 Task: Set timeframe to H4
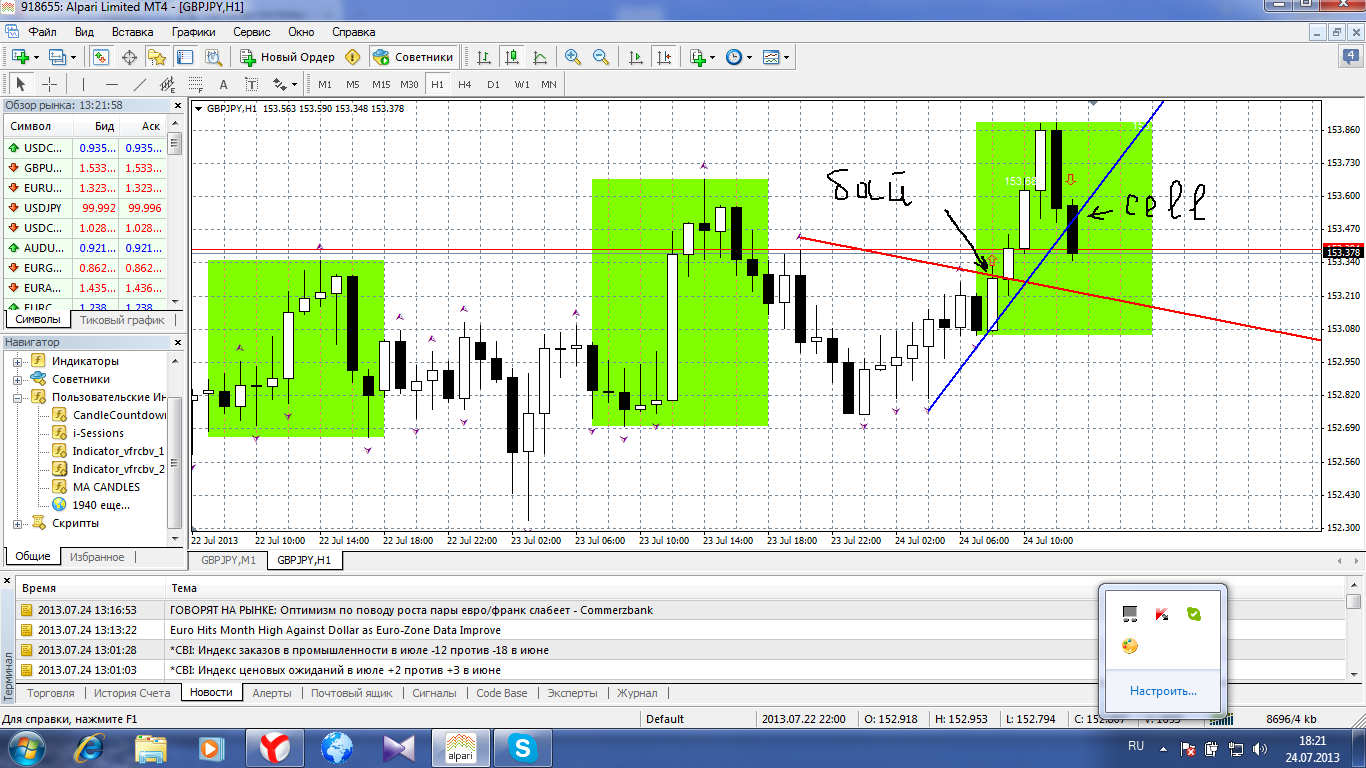tap(465, 84)
